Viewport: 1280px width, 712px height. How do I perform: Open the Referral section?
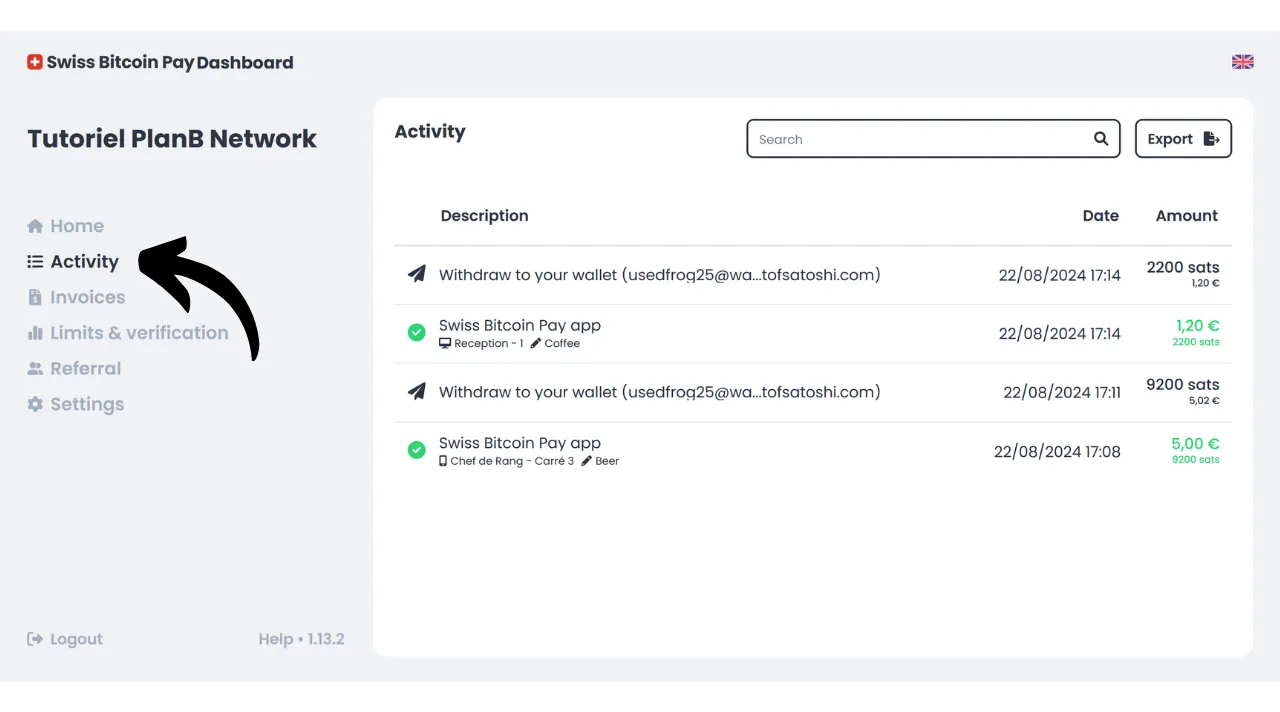pyautogui.click(x=85, y=369)
